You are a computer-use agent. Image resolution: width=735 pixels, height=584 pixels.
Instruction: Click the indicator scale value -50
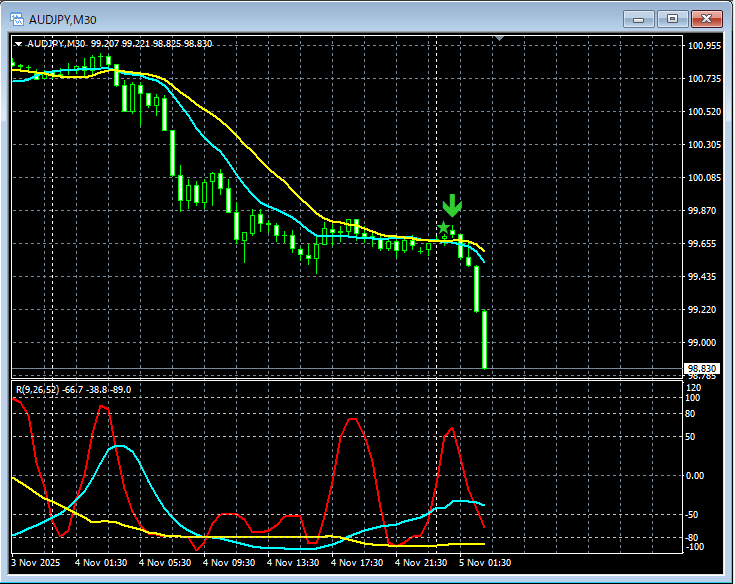[x=691, y=515]
